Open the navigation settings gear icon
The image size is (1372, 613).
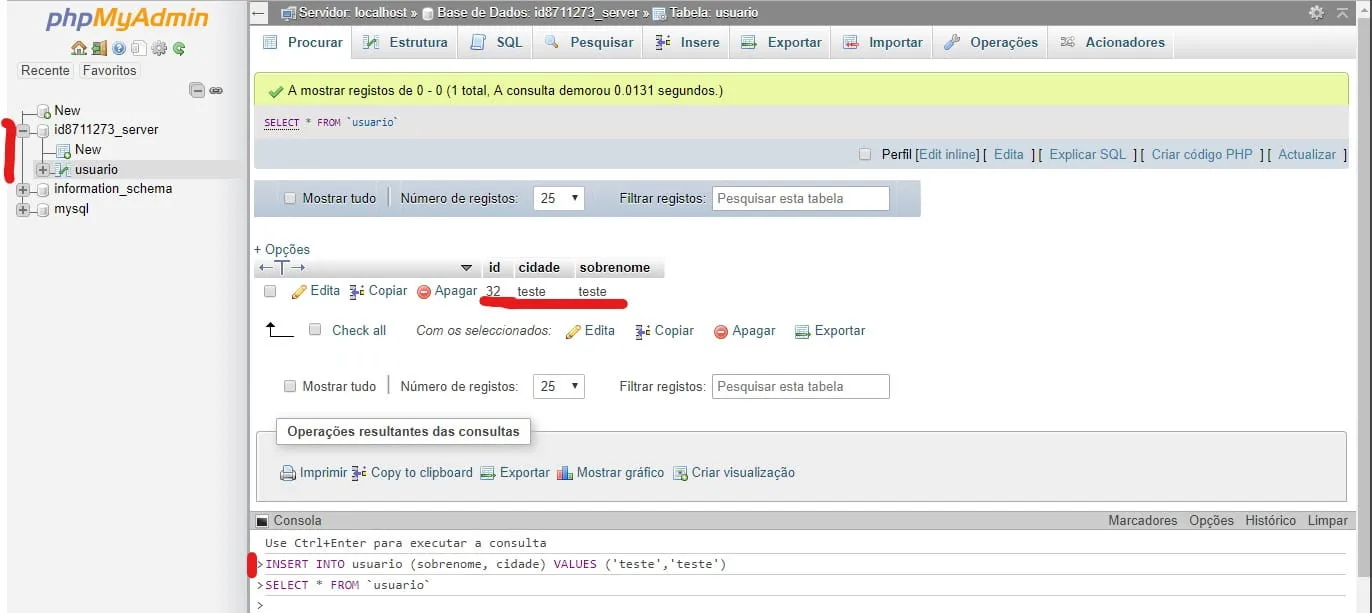[159, 48]
